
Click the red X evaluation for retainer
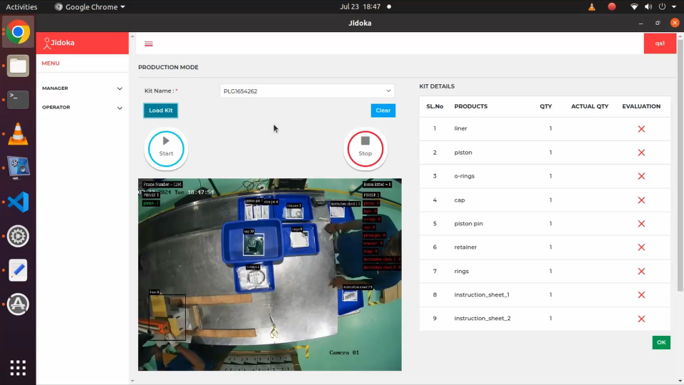(641, 247)
